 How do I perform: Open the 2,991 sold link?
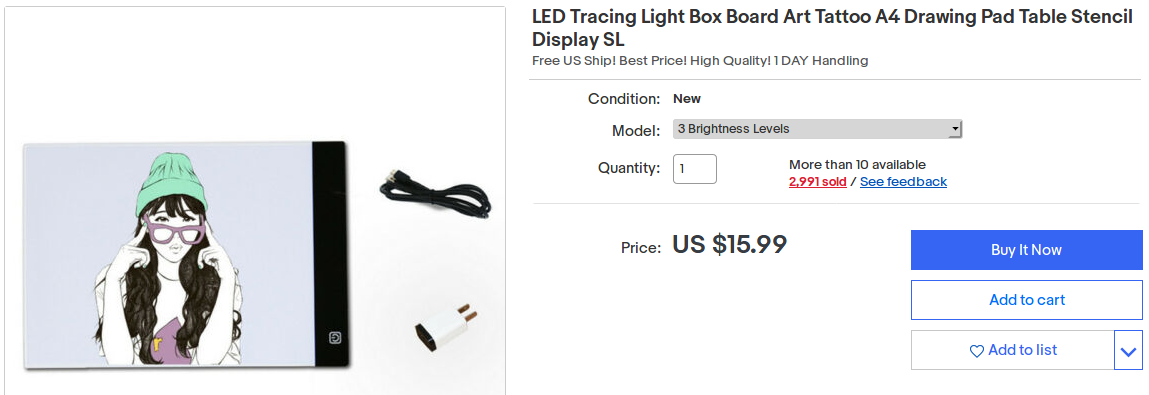(818, 182)
